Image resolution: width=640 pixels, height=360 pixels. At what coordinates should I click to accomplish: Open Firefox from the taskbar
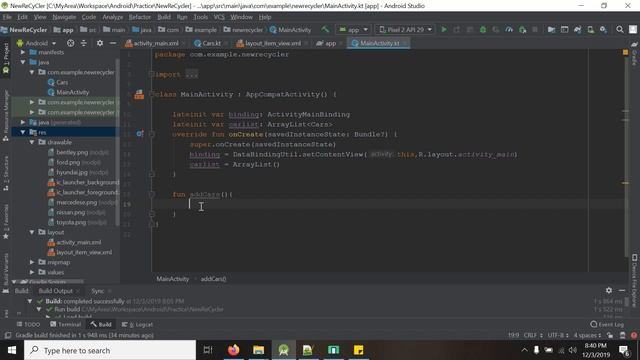233,350
